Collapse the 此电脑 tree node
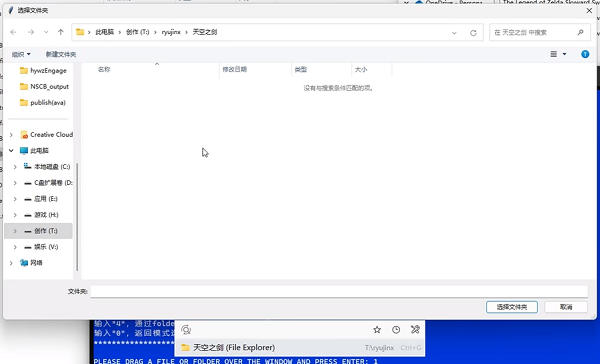The height and width of the screenshot is (364, 600). pyautogui.click(x=11, y=151)
